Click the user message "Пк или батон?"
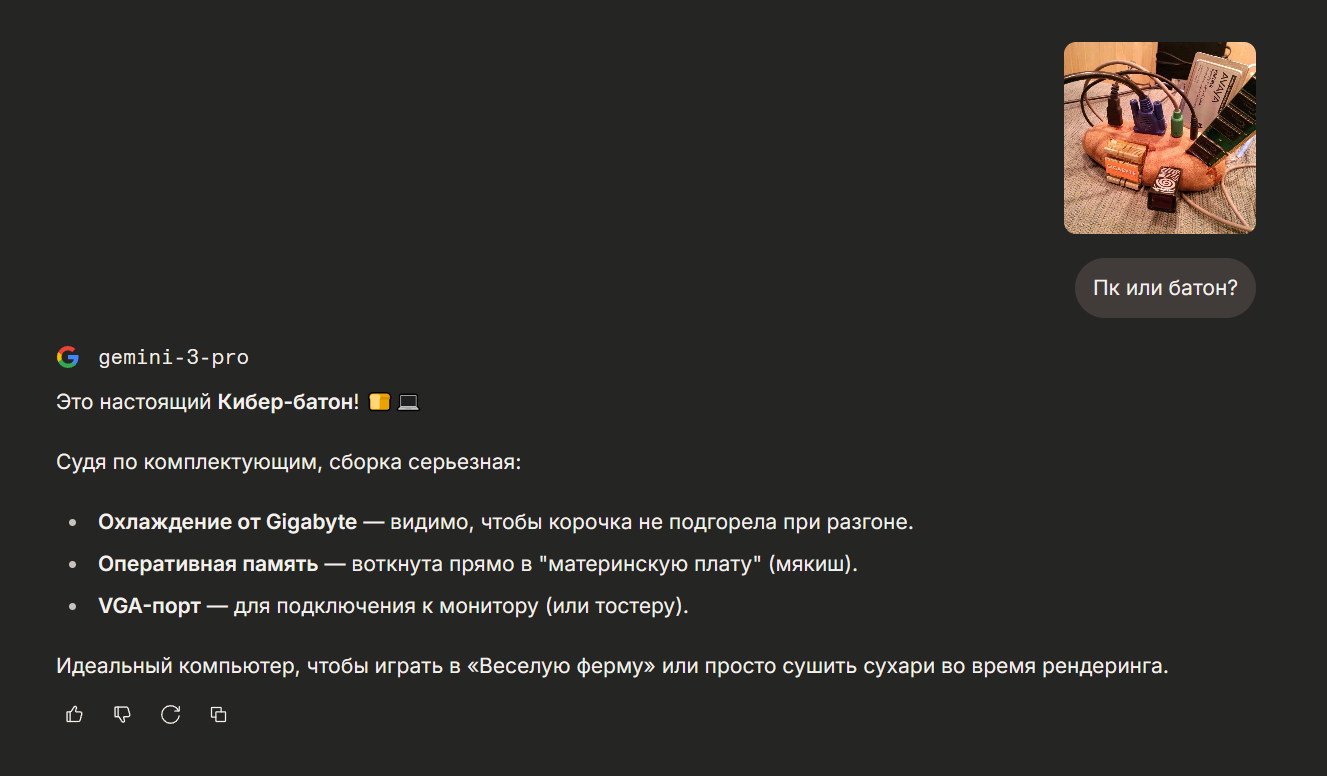1327x776 pixels. pos(1165,288)
